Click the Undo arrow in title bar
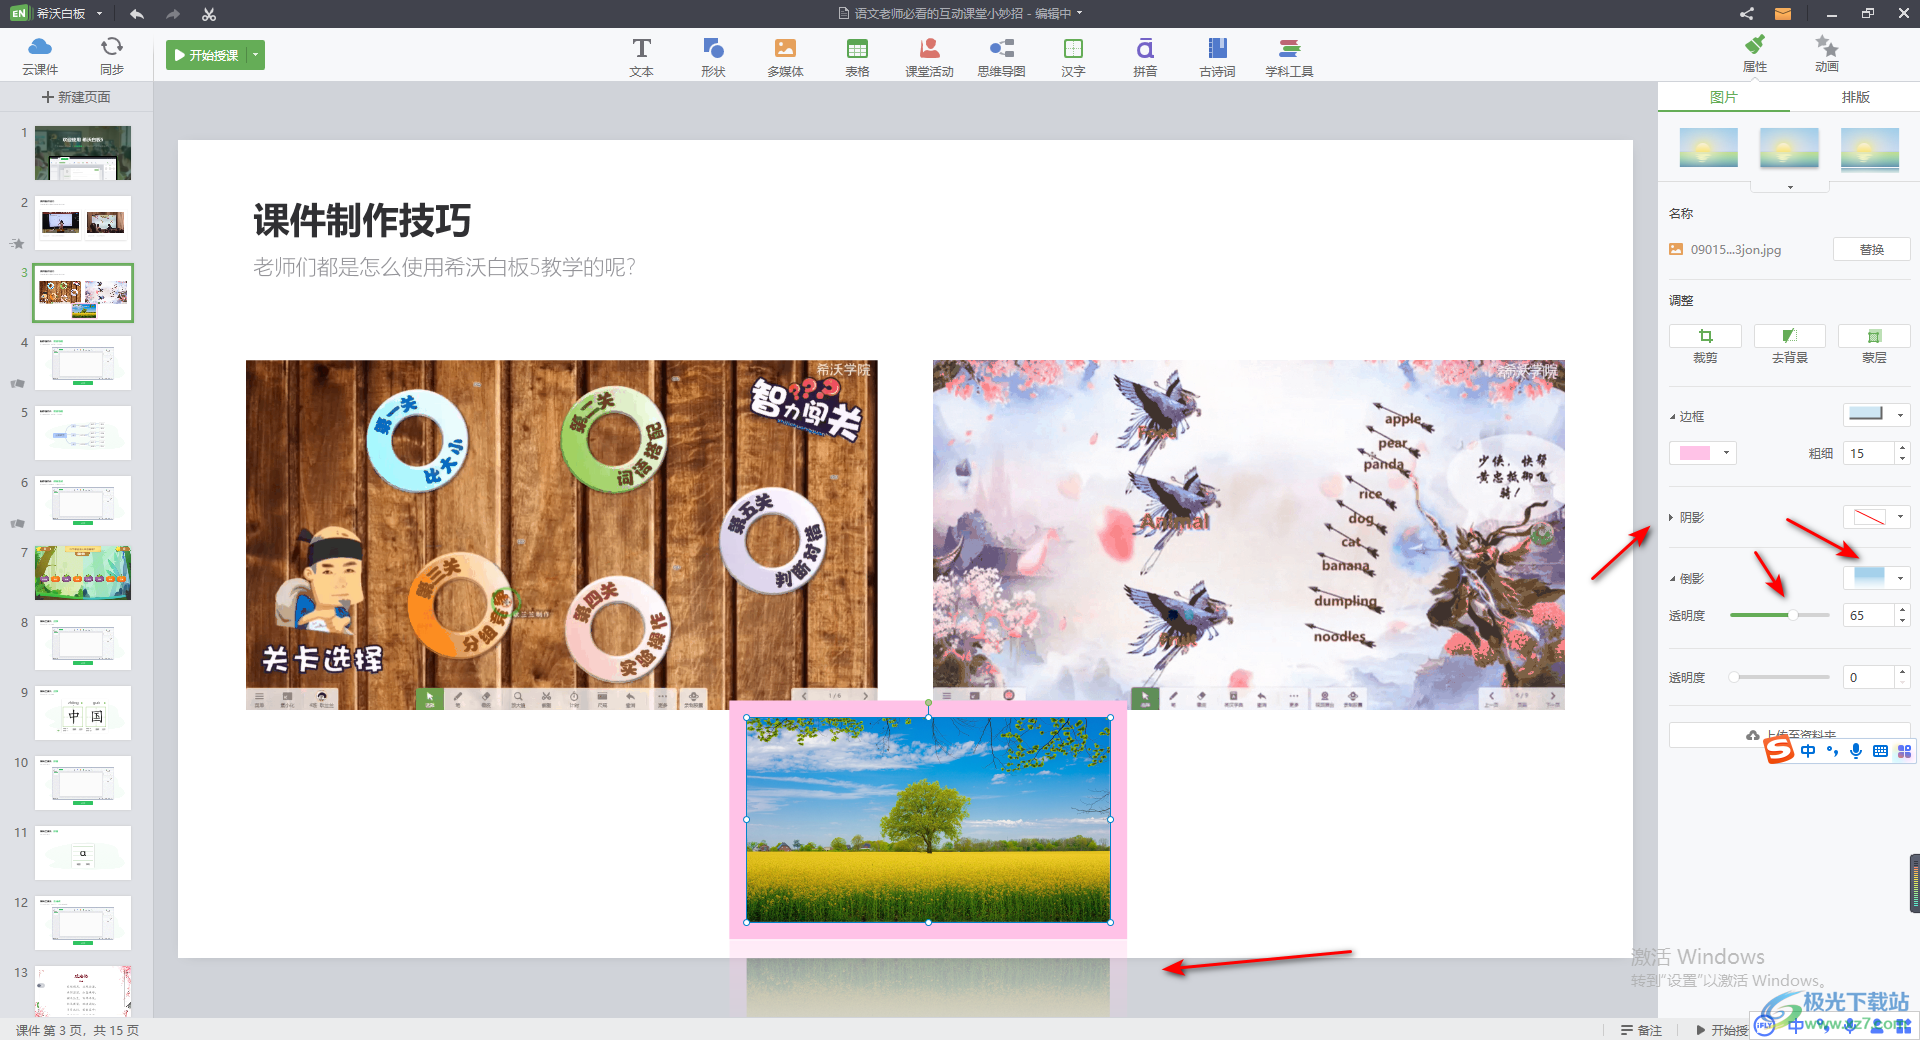 point(137,14)
